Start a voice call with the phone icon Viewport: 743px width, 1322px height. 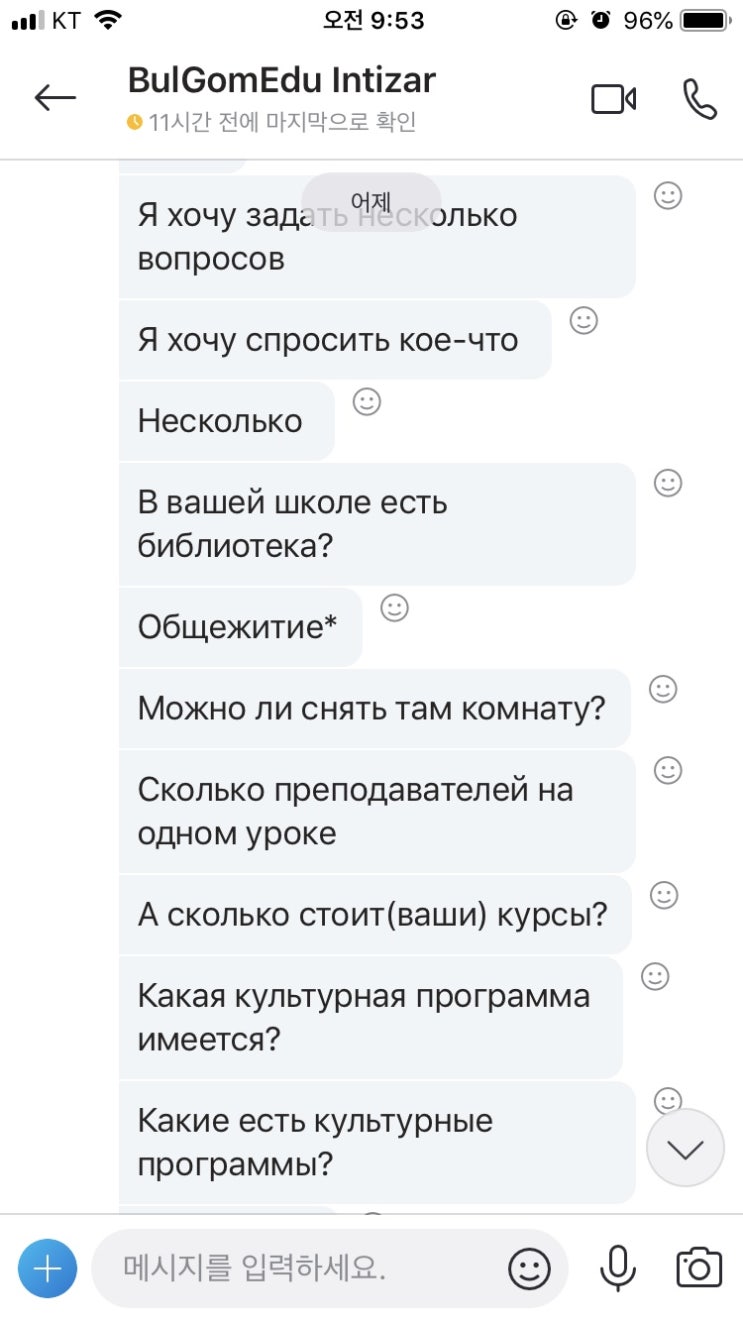tap(699, 99)
